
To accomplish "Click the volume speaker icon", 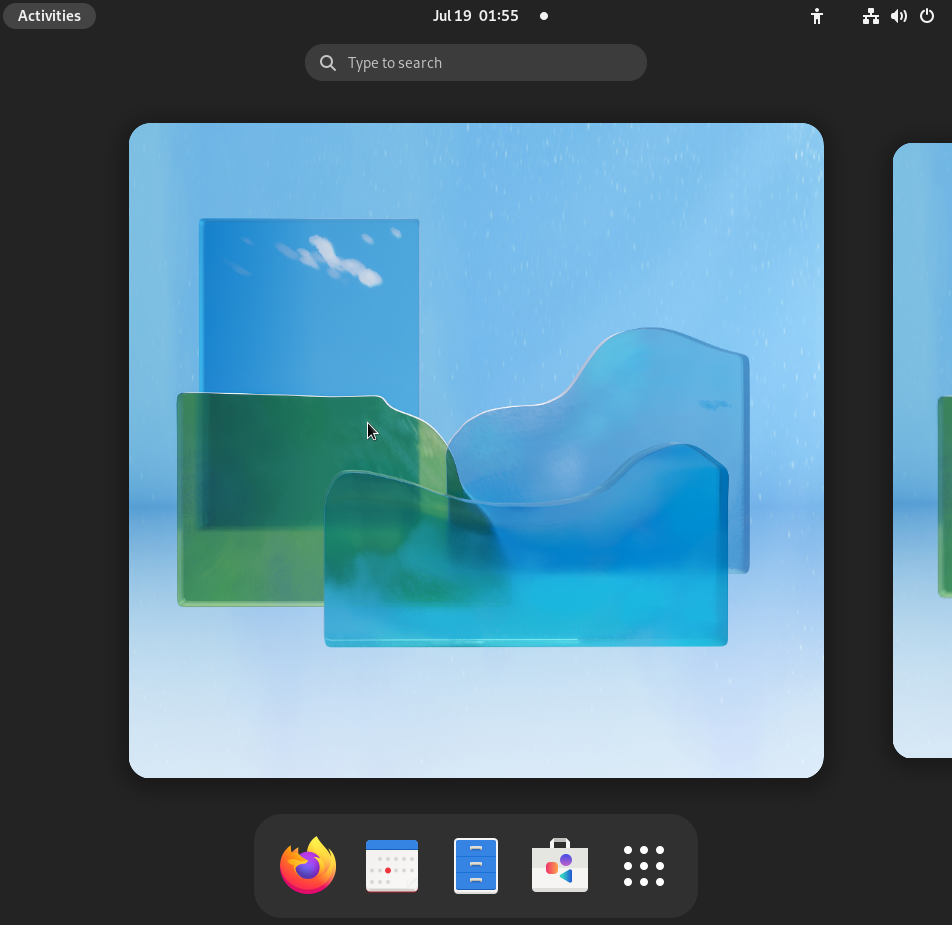I will point(899,16).
